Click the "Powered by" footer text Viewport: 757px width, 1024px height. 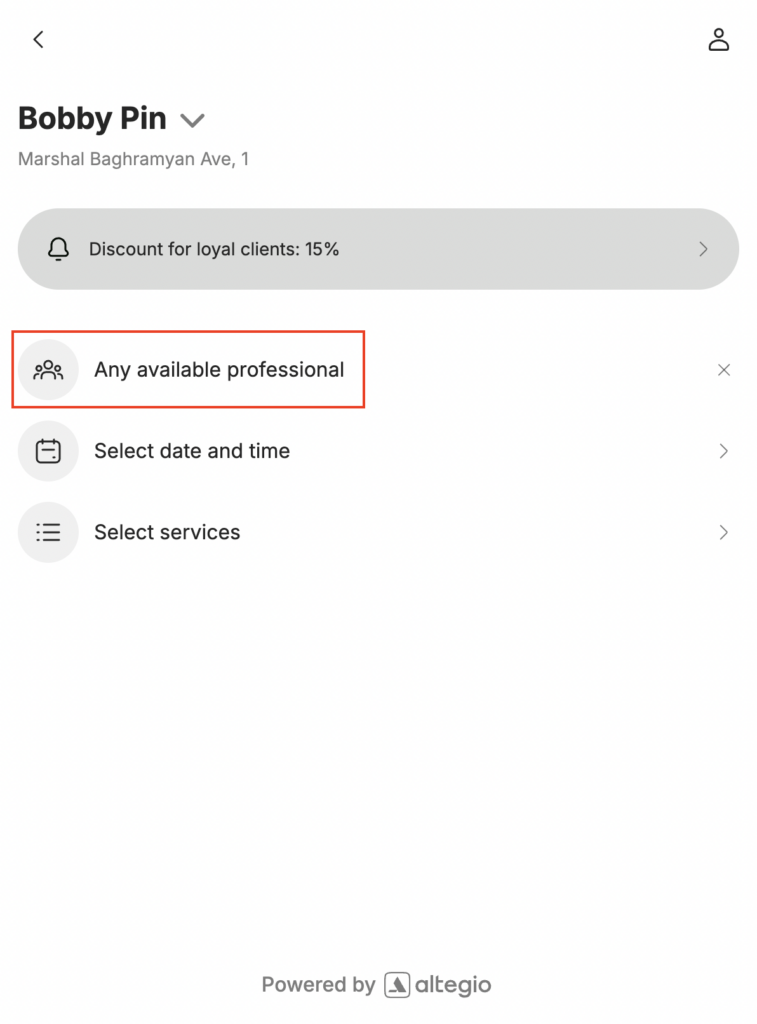[318, 985]
